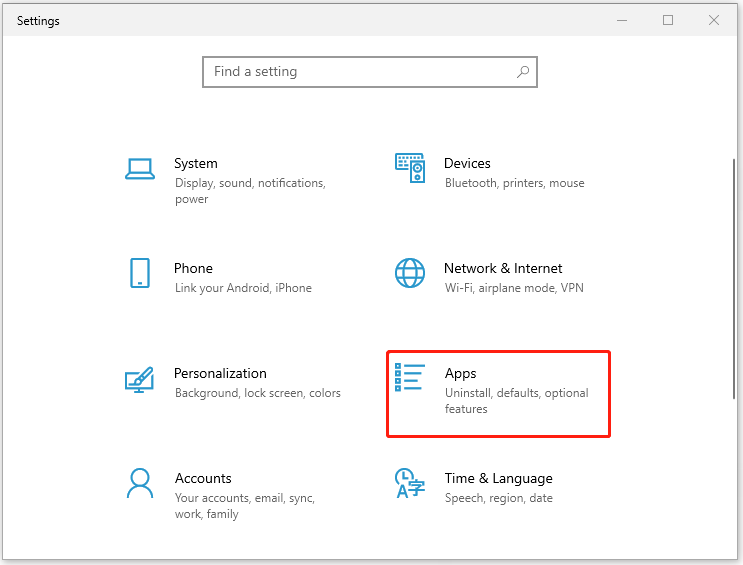Open Apps via "Uninstall, defaults, optional features" text

coord(516,393)
